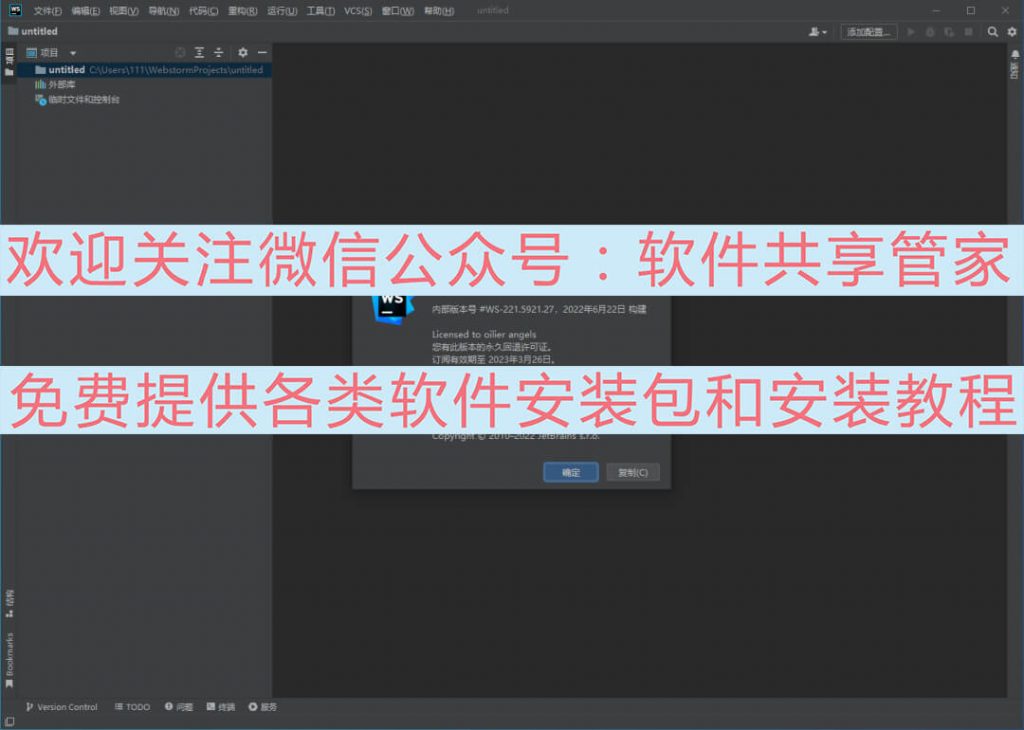Viewport: 1024px width, 730px height.
Task: Click the Debug bug icon
Action: [930, 31]
